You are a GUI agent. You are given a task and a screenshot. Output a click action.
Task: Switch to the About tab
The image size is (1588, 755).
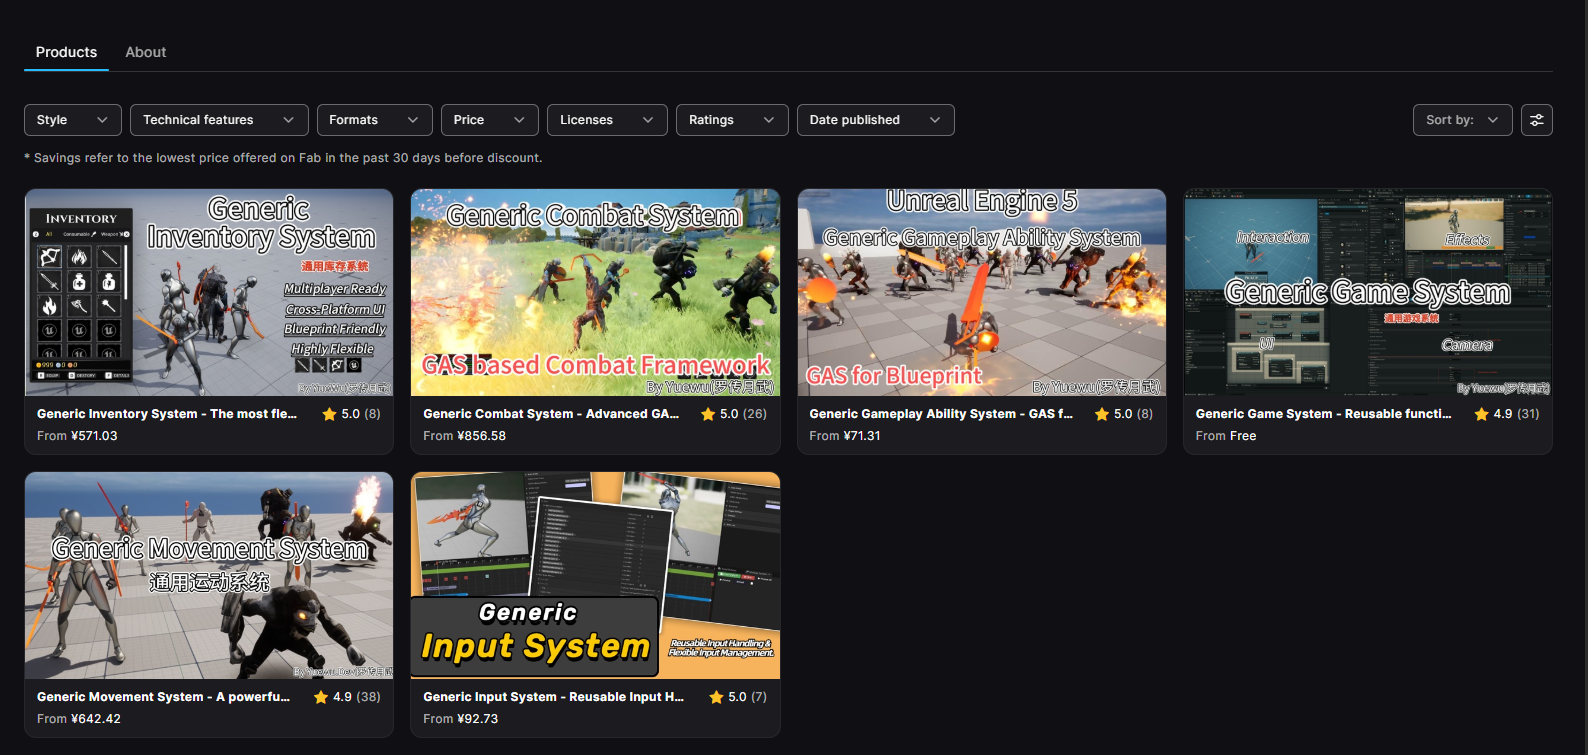146,52
